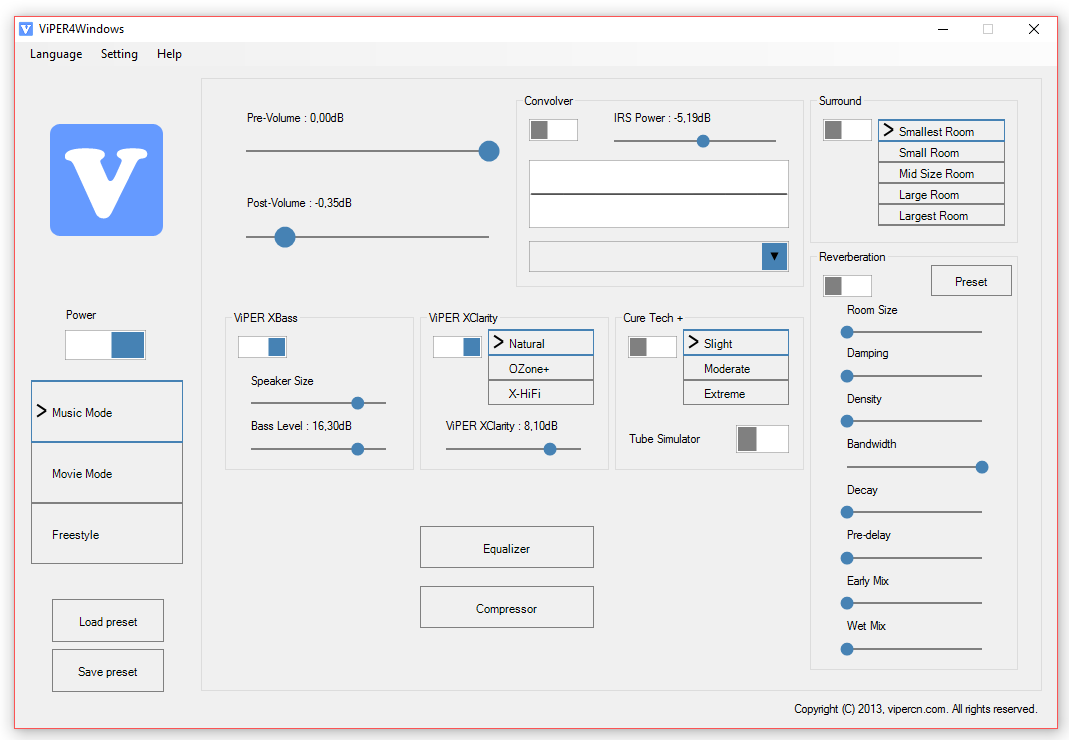Click the Early Mix slider handle
1069x740 pixels.
click(847, 603)
